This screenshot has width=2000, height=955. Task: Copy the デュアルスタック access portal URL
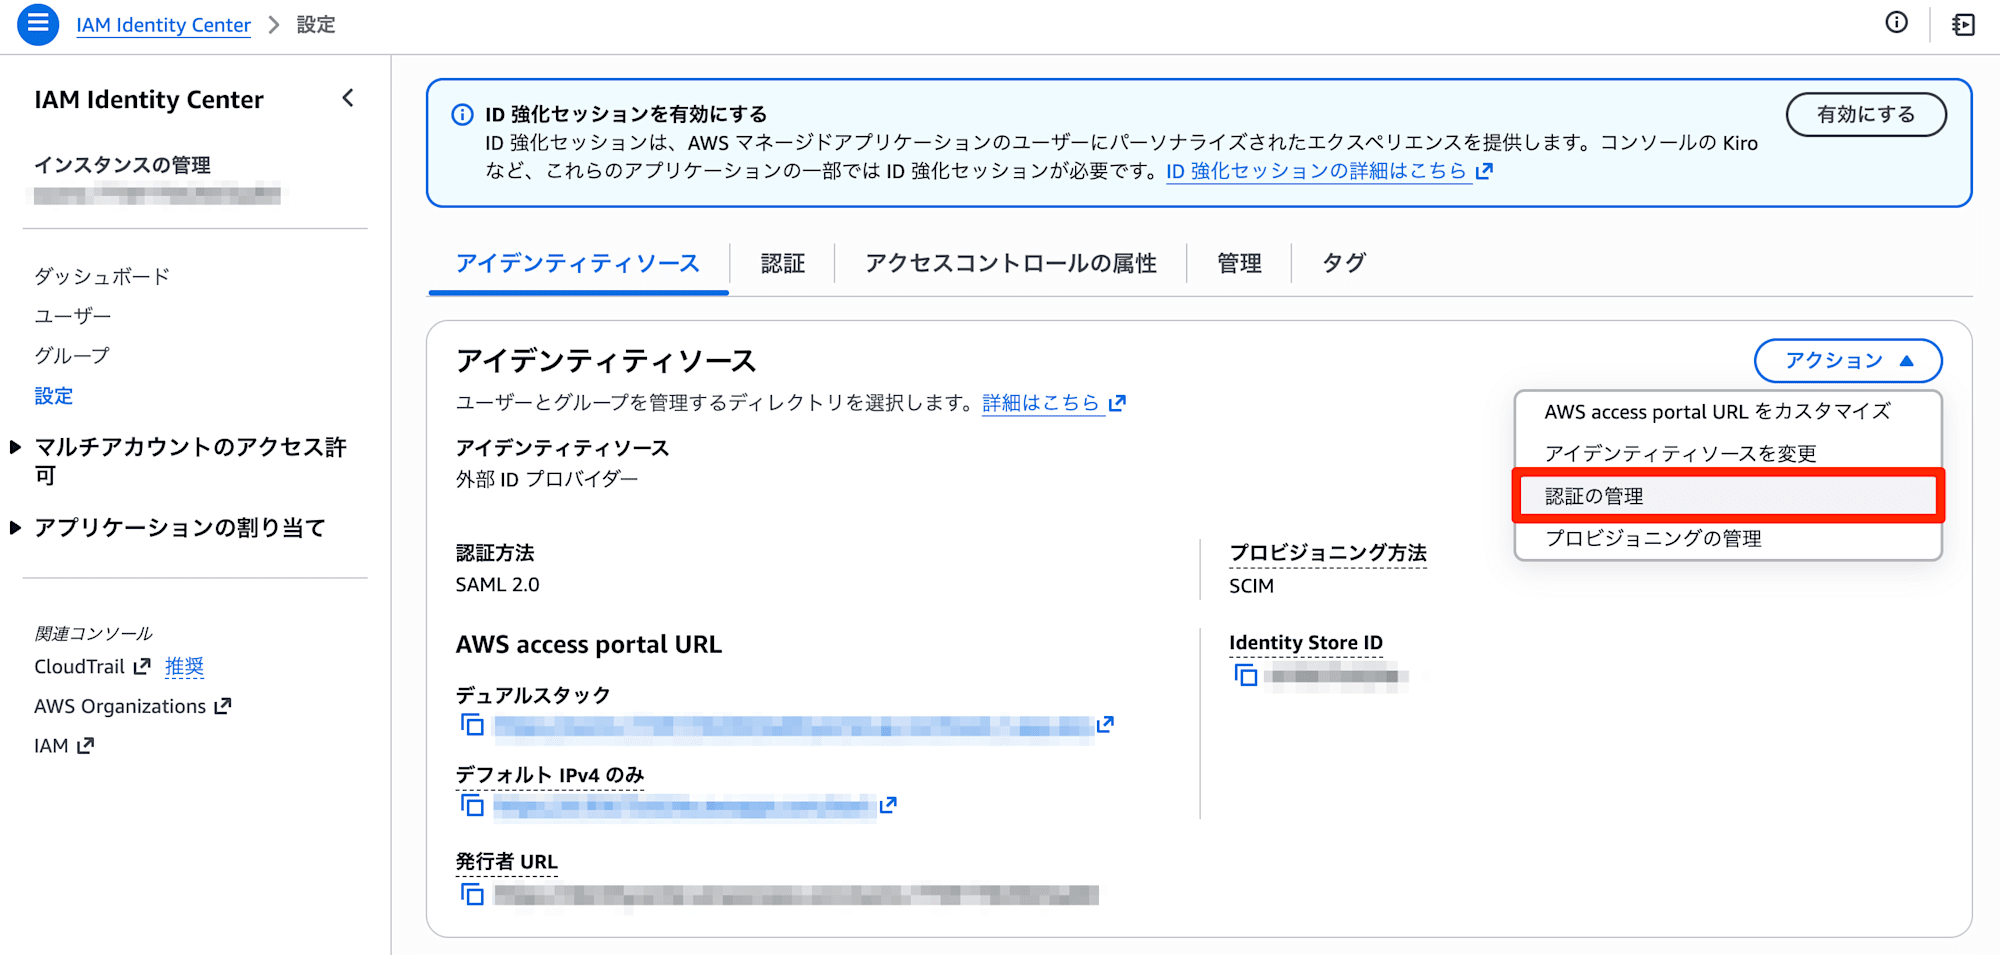[x=472, y=725]
